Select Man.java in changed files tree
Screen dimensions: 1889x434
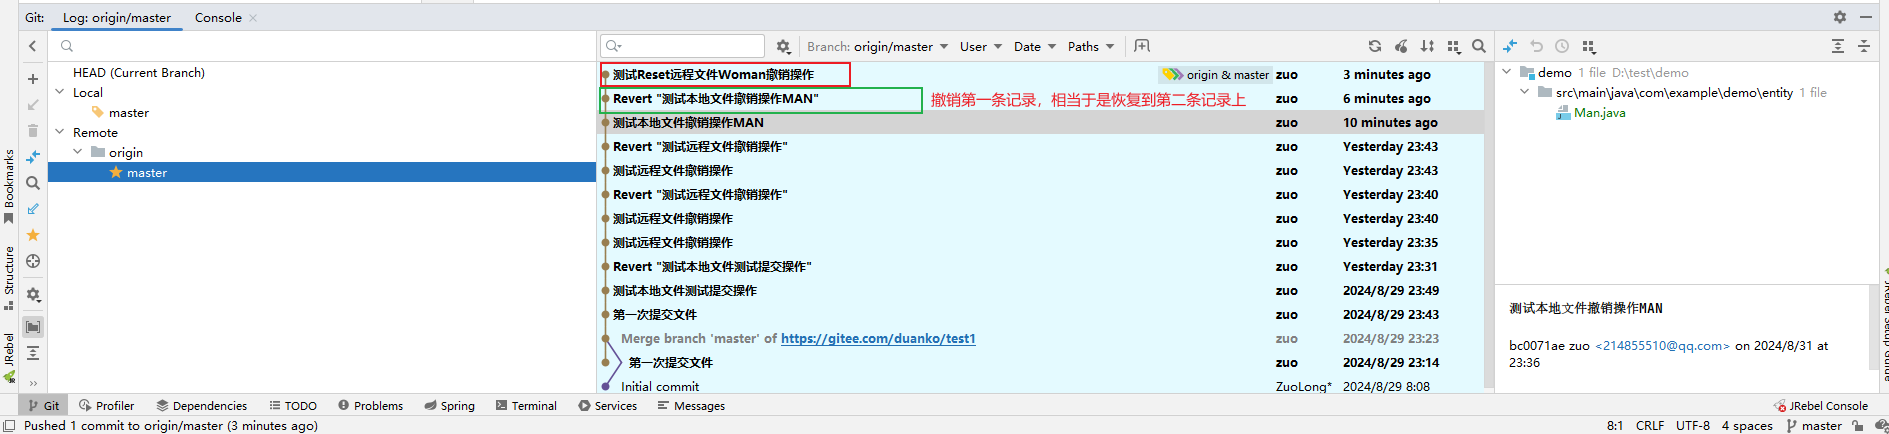click(1599, 113)
